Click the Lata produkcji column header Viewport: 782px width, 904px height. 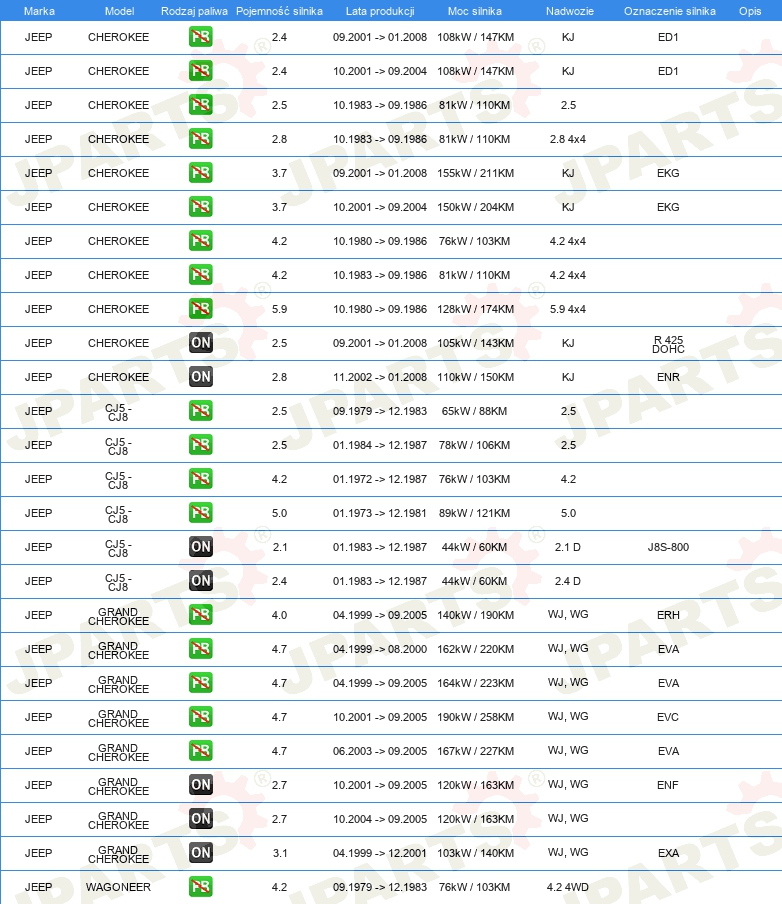[x=380, y=11]
